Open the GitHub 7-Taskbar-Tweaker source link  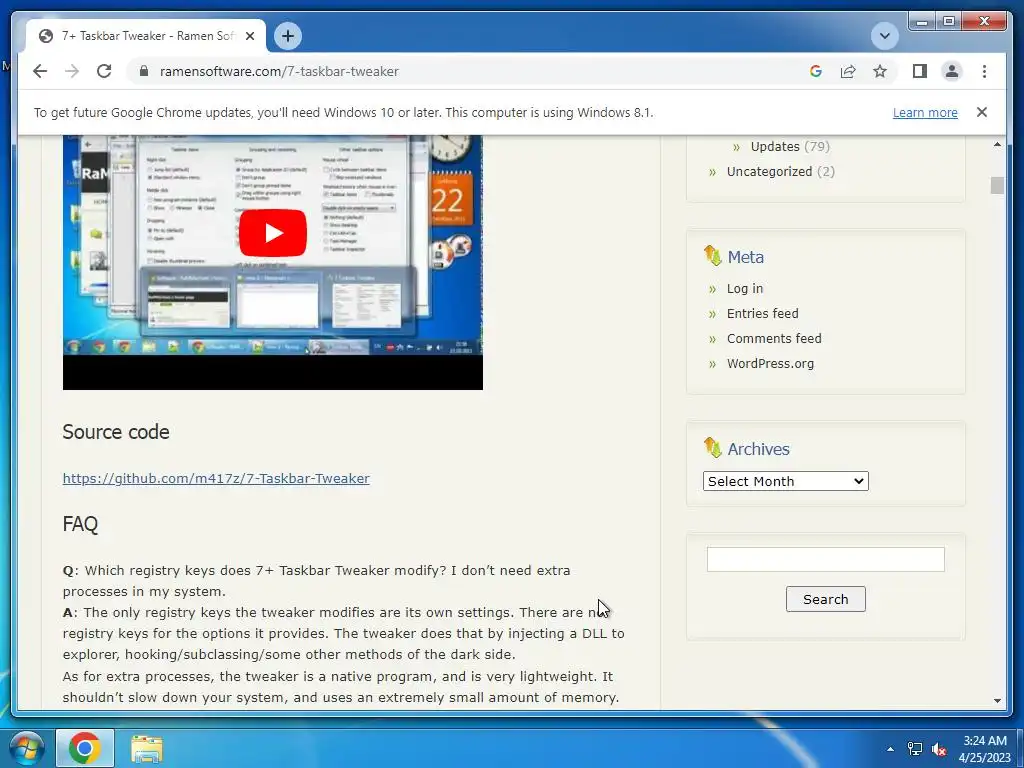click(x=216, y=478)
